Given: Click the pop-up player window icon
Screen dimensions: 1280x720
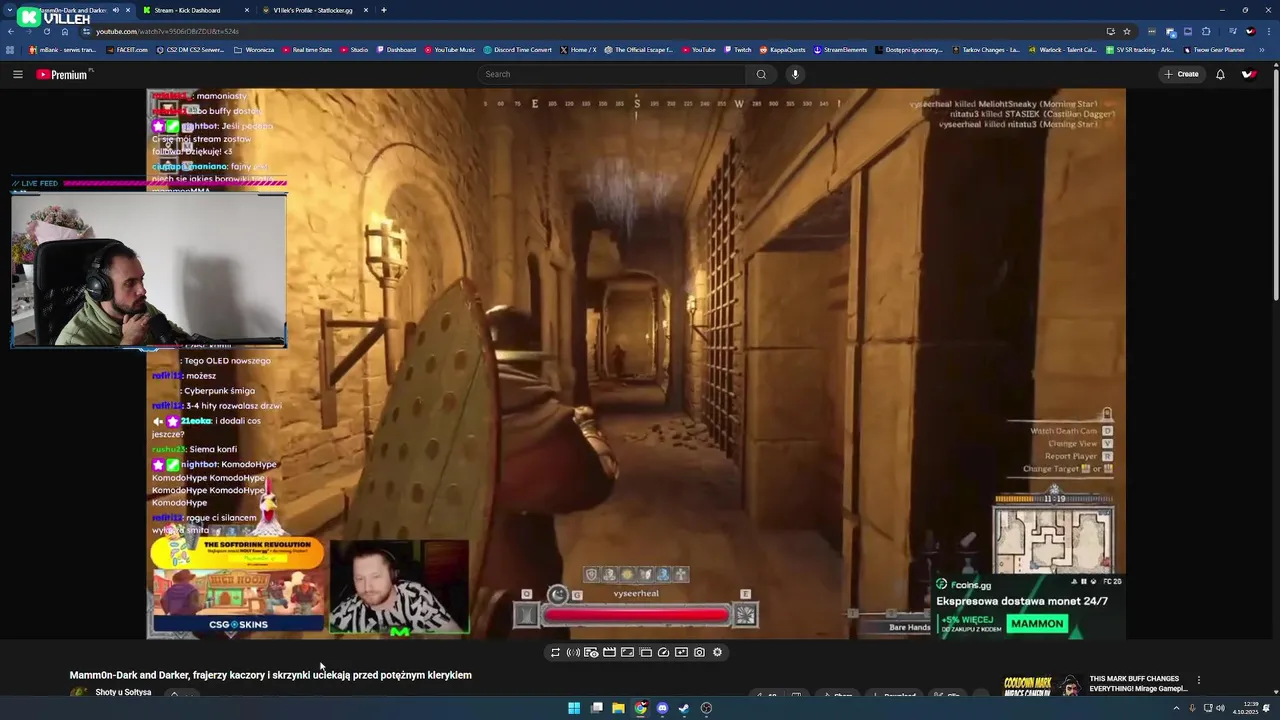Looking at the screenshot, I should [x=645, y=652].
